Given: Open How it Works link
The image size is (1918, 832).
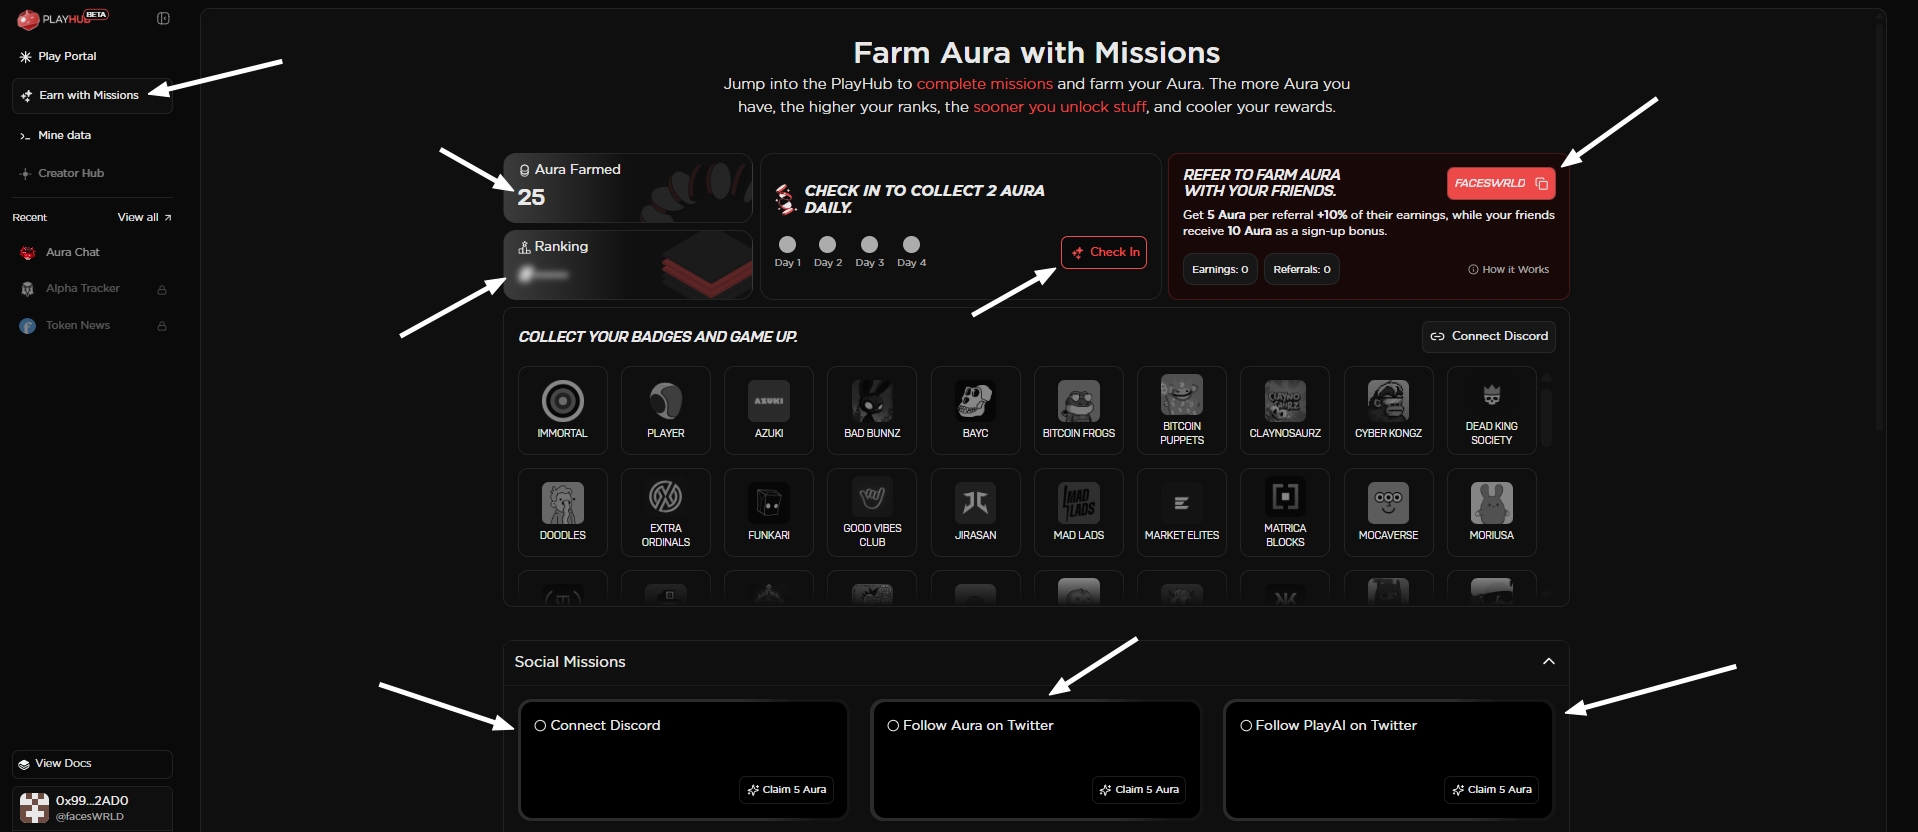Looking at the screenshot, I should point(1508,270).
